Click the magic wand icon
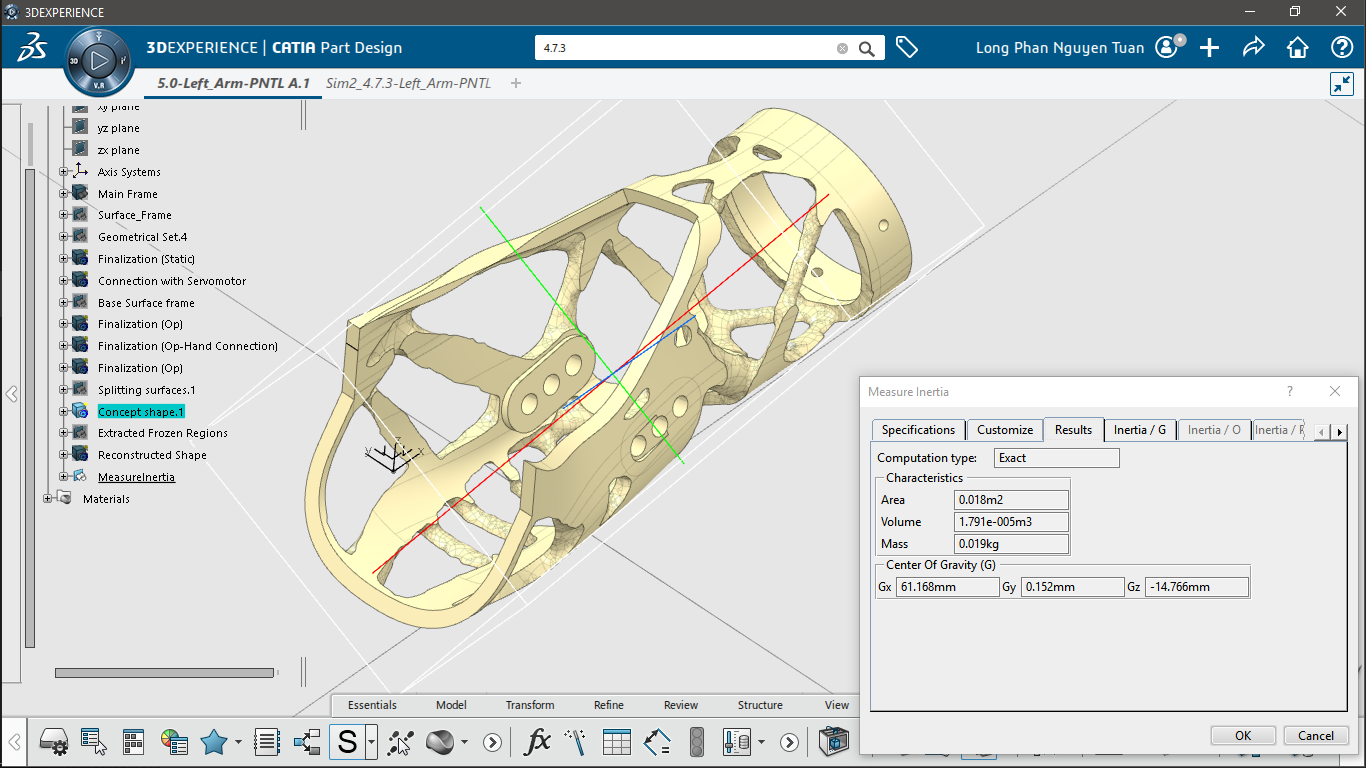The height and width of the screenshot is (768, 1366). pyautogui.click(x=576, y=742)
